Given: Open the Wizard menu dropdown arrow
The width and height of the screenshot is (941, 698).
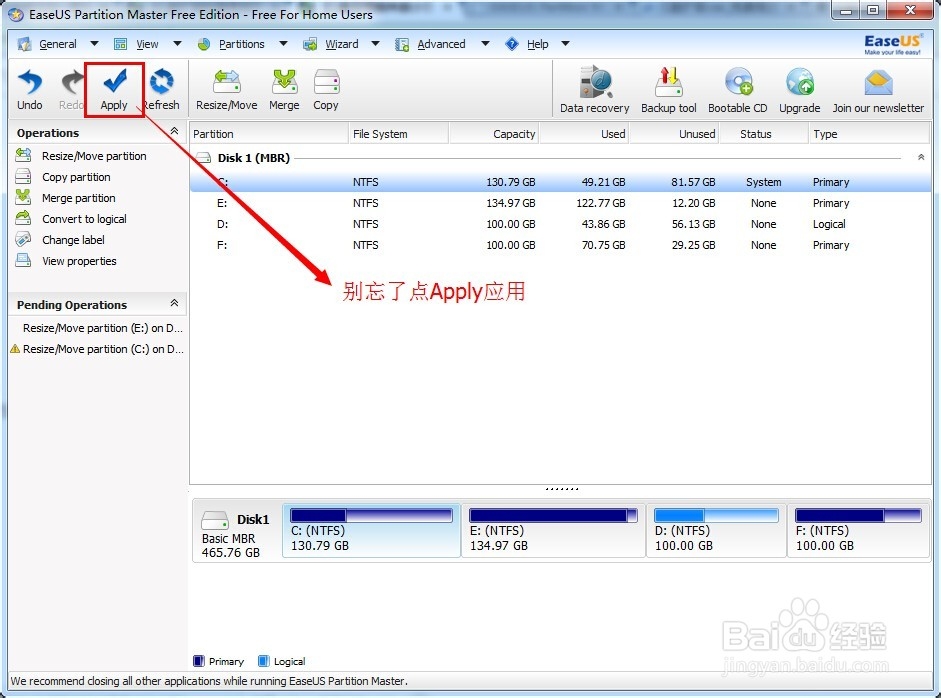Looking at the screenshot, I should [x=376, y=44].
